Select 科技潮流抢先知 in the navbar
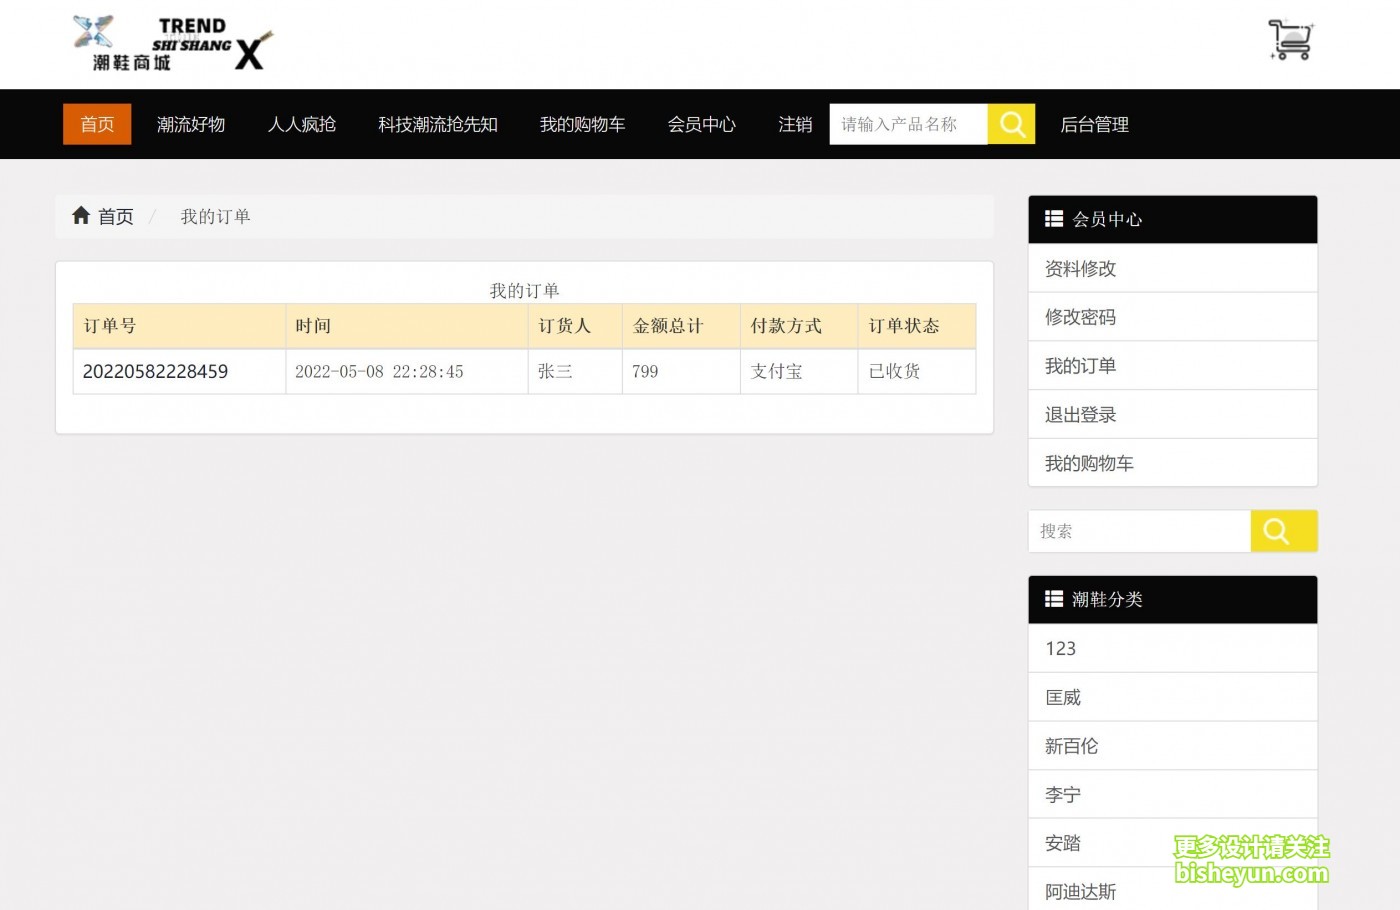The height and width of the screenshot is (910, 1400). point(438,124)
